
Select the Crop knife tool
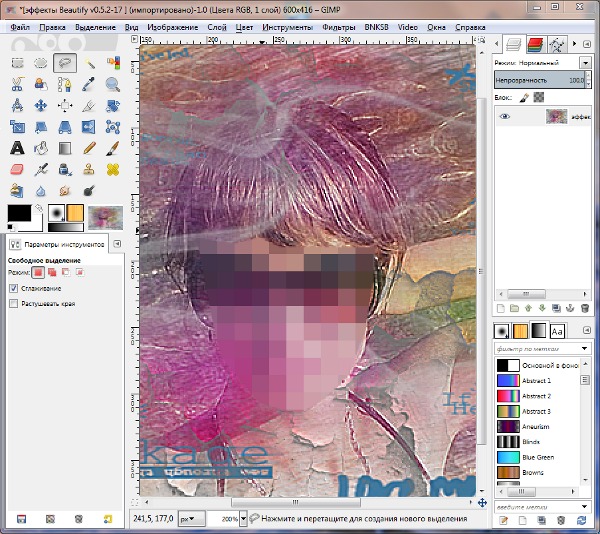(89, 105)
